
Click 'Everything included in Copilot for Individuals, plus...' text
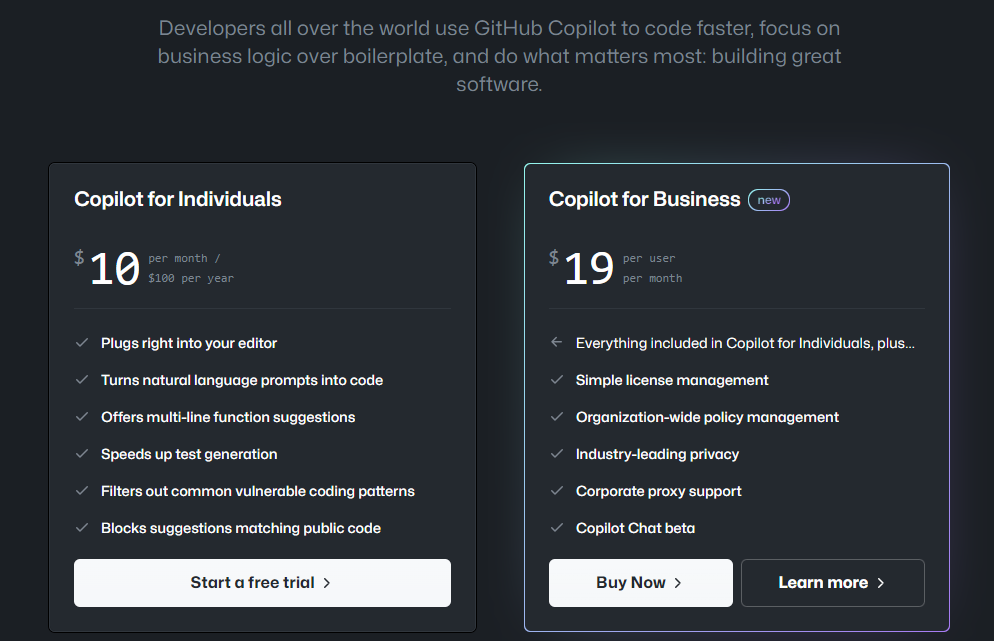pos(746,343)
